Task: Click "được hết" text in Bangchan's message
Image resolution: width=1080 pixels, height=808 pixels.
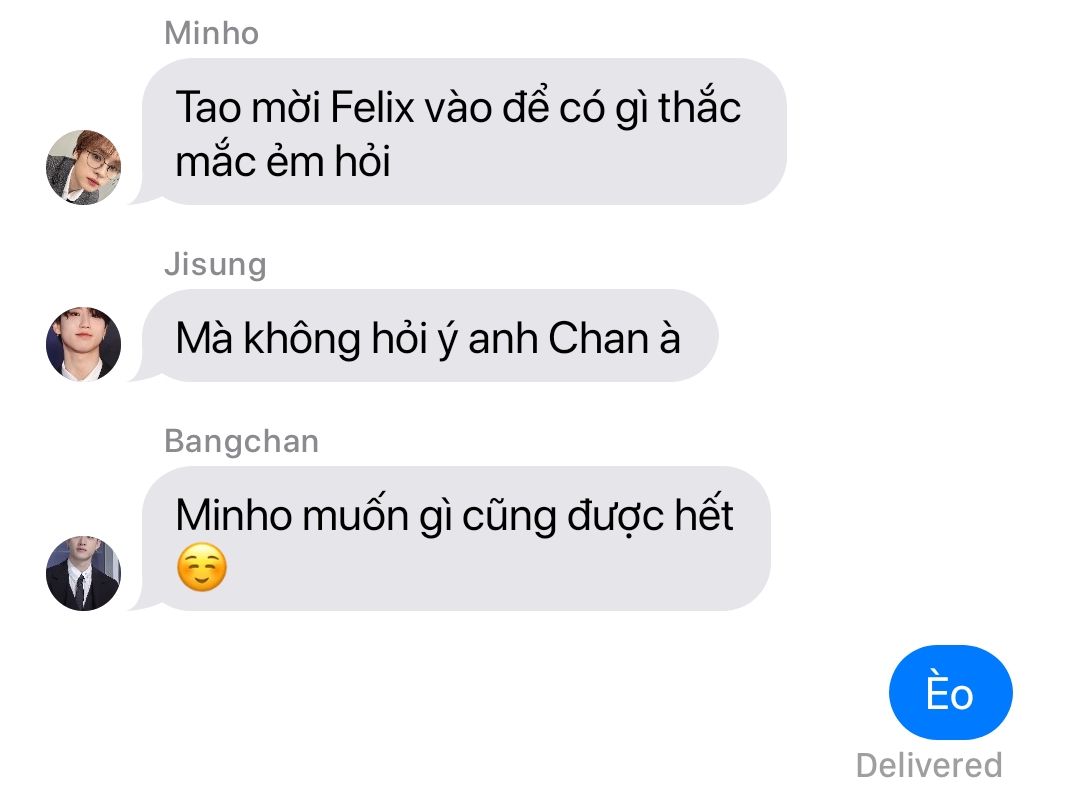Action: [650, 515]
